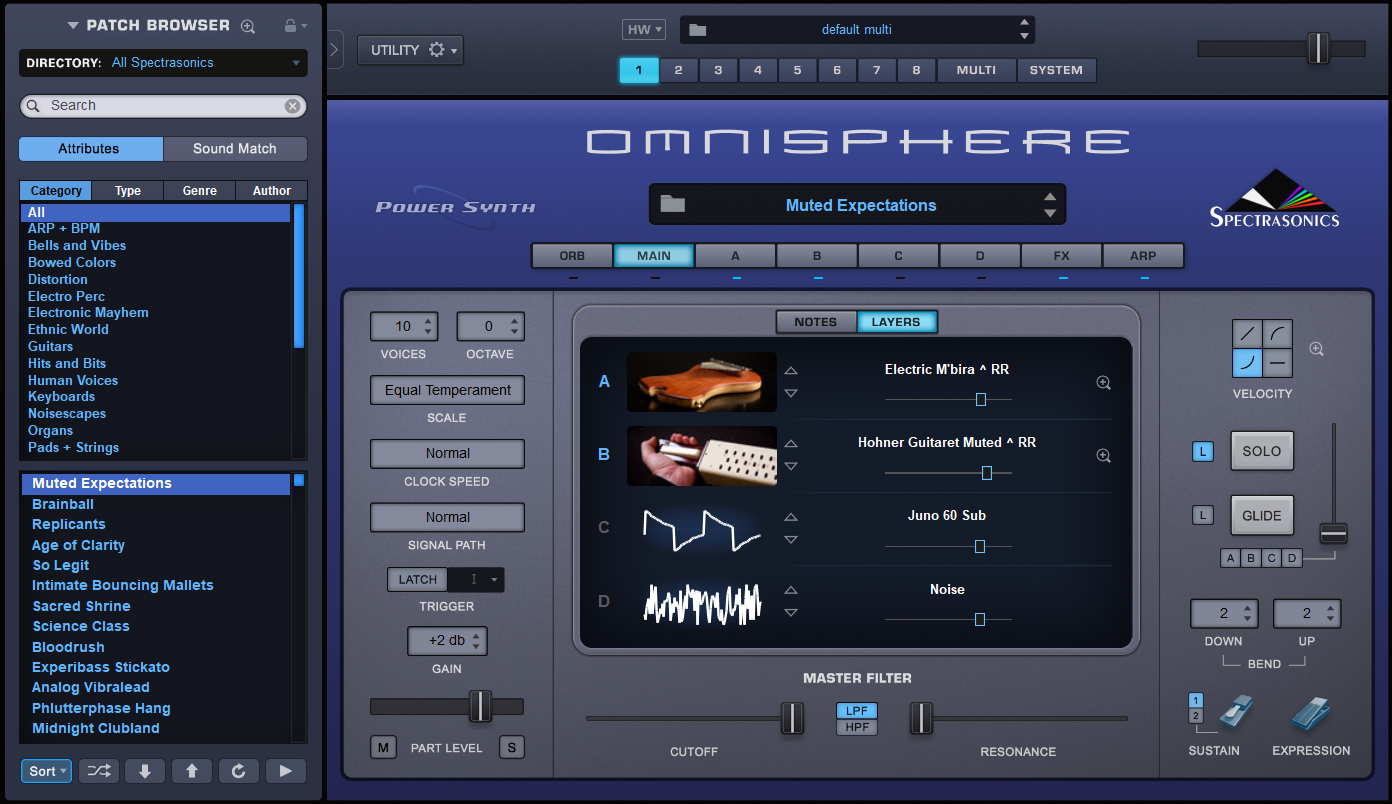Click the Utility gear icon
Screen dimensions: 1392x804
pyautogui.click(x=436, y=50)
